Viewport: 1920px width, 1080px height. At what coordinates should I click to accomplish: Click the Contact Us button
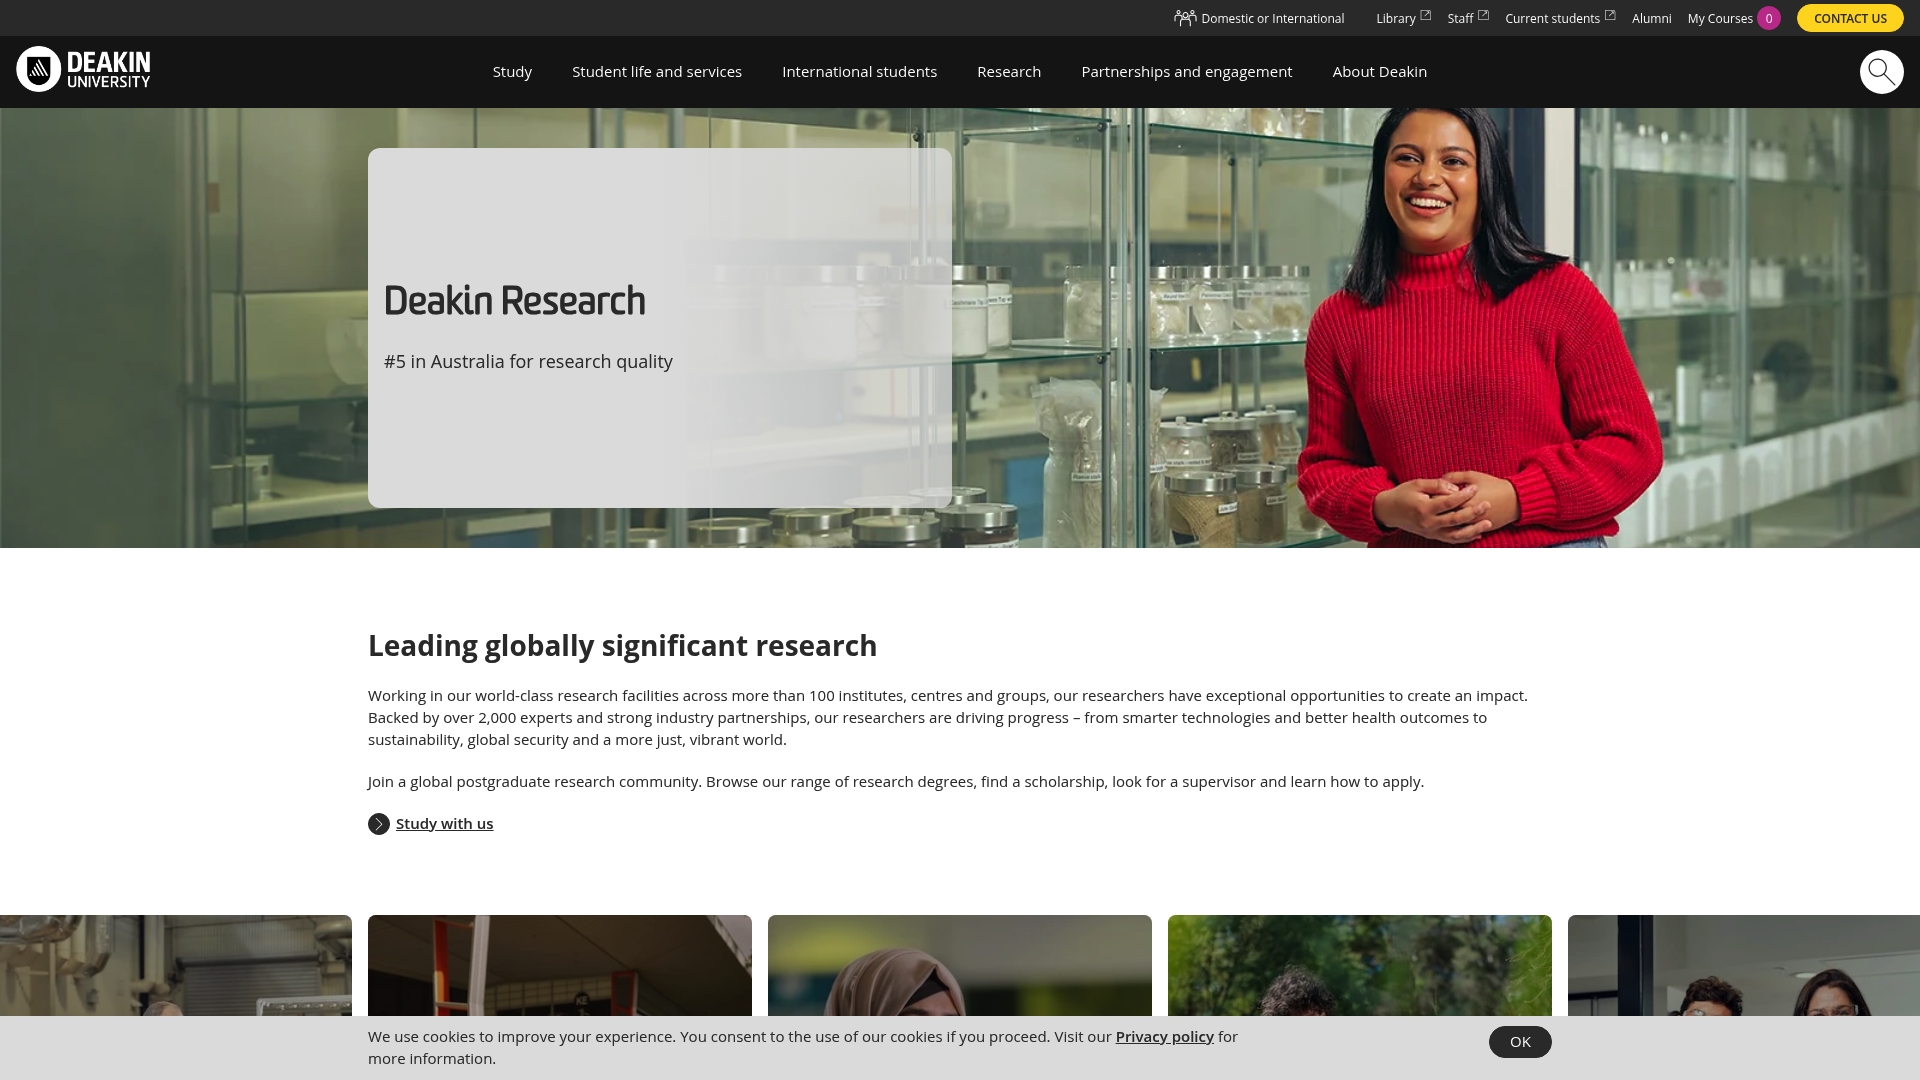click(1850, 18)
